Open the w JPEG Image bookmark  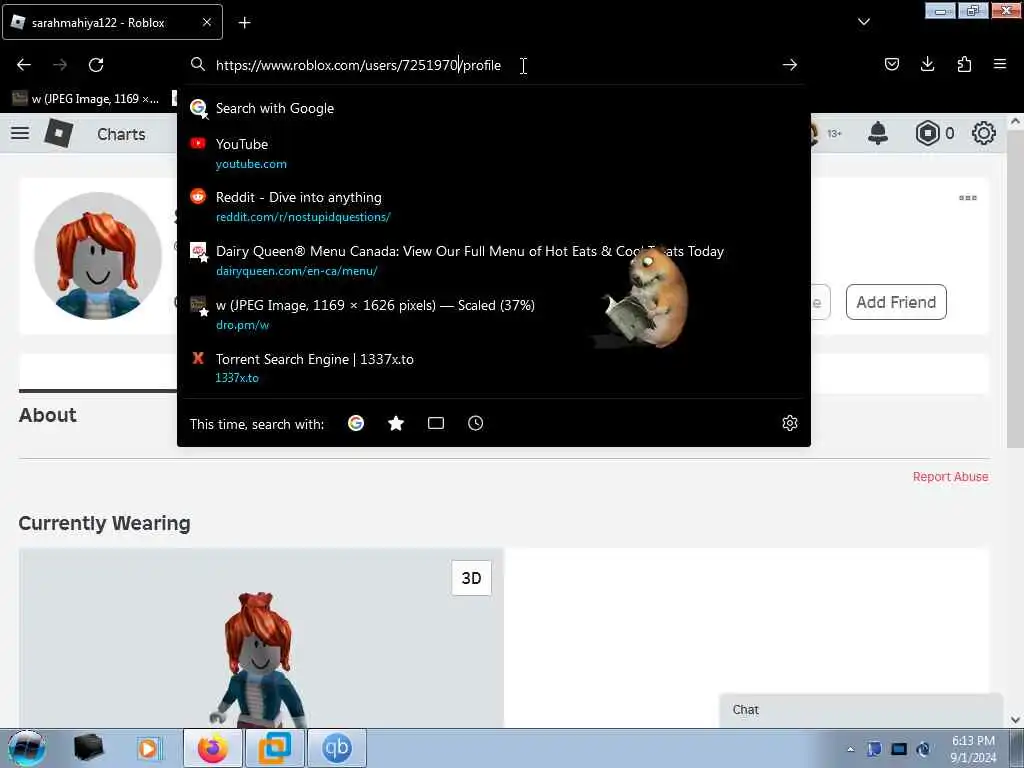86,99
